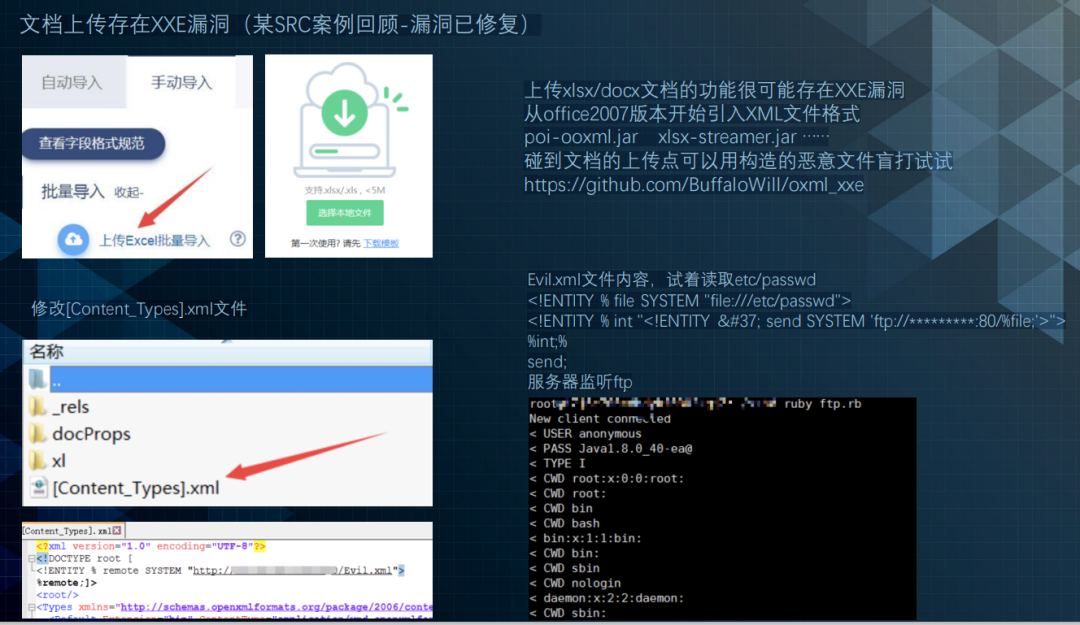Switch to the 自动导入 tab
Screen dimensions: 1080x625
[72, 83]
